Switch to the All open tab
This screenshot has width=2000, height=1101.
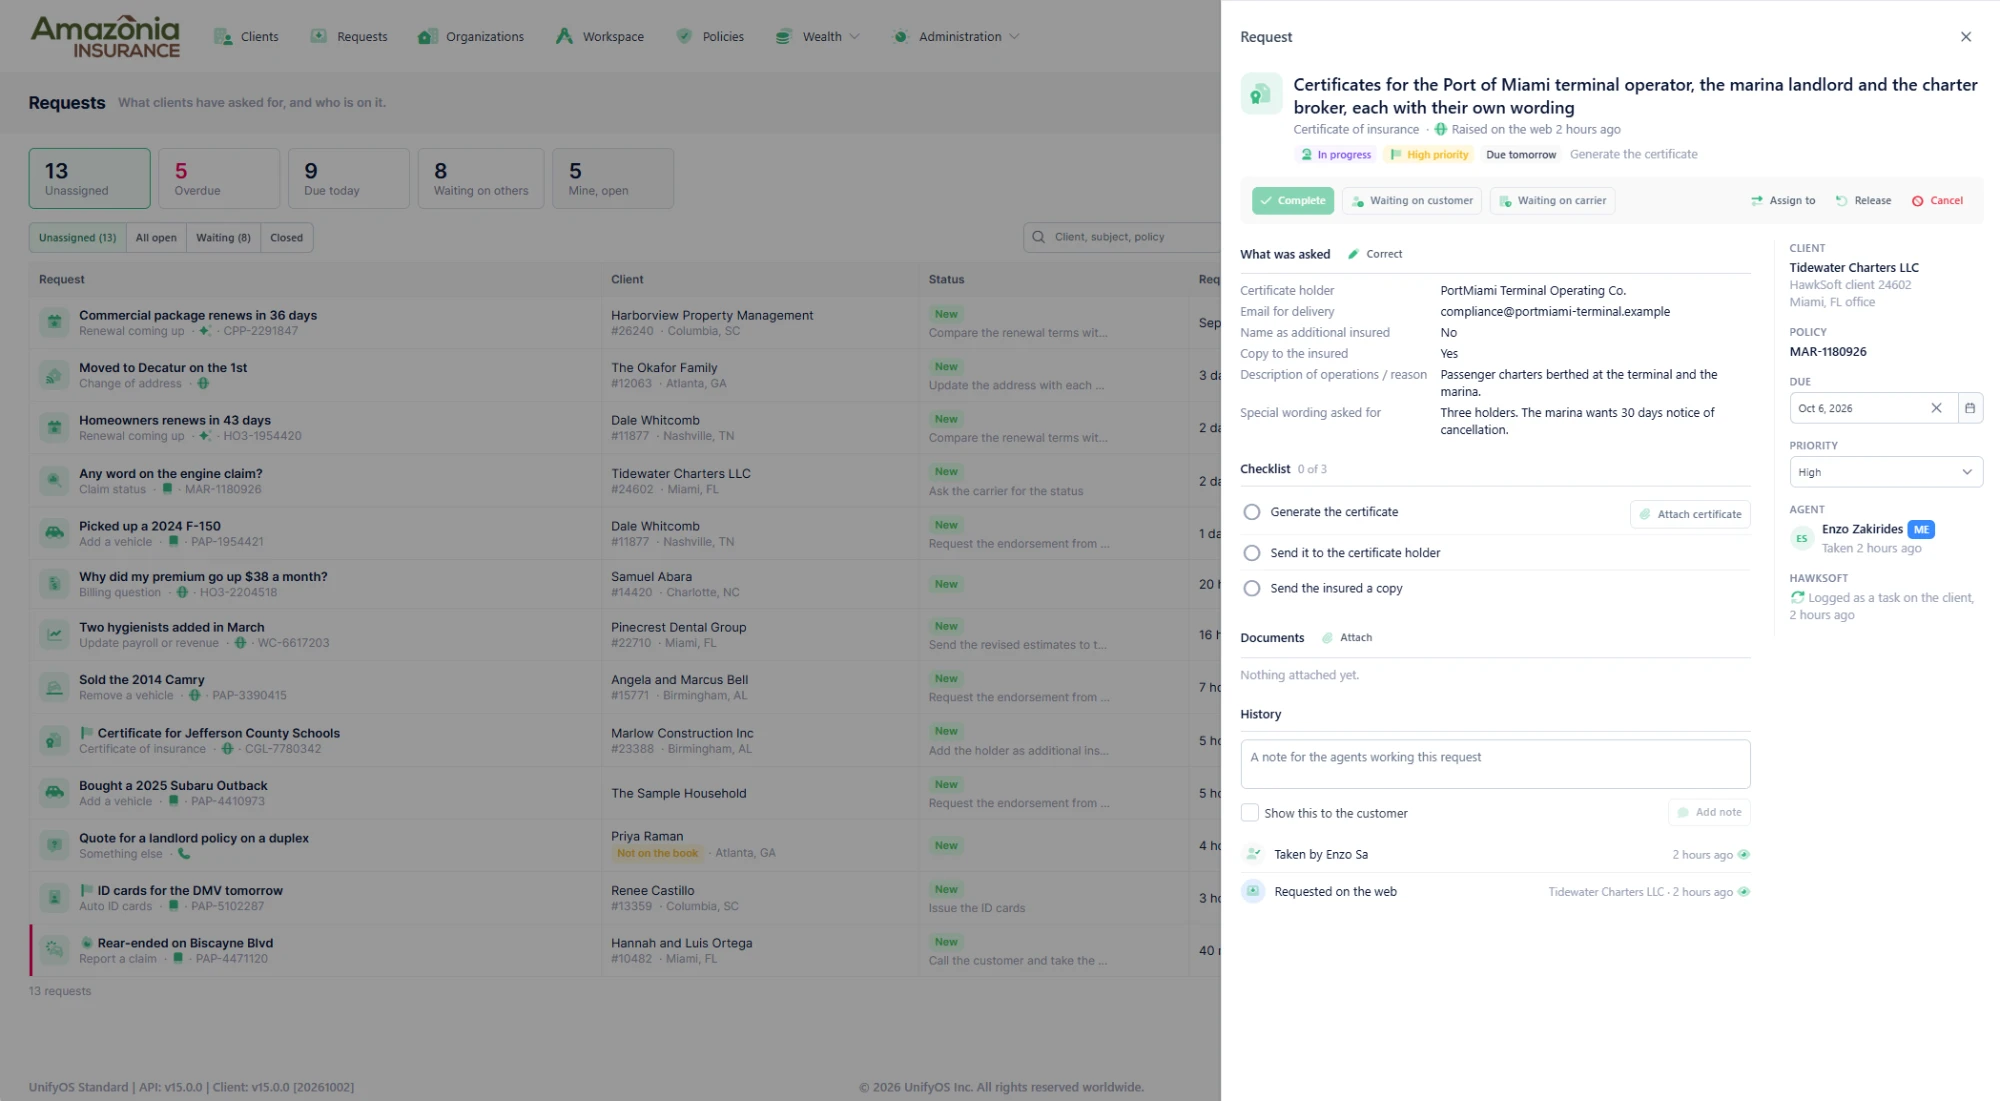point(156,238)
